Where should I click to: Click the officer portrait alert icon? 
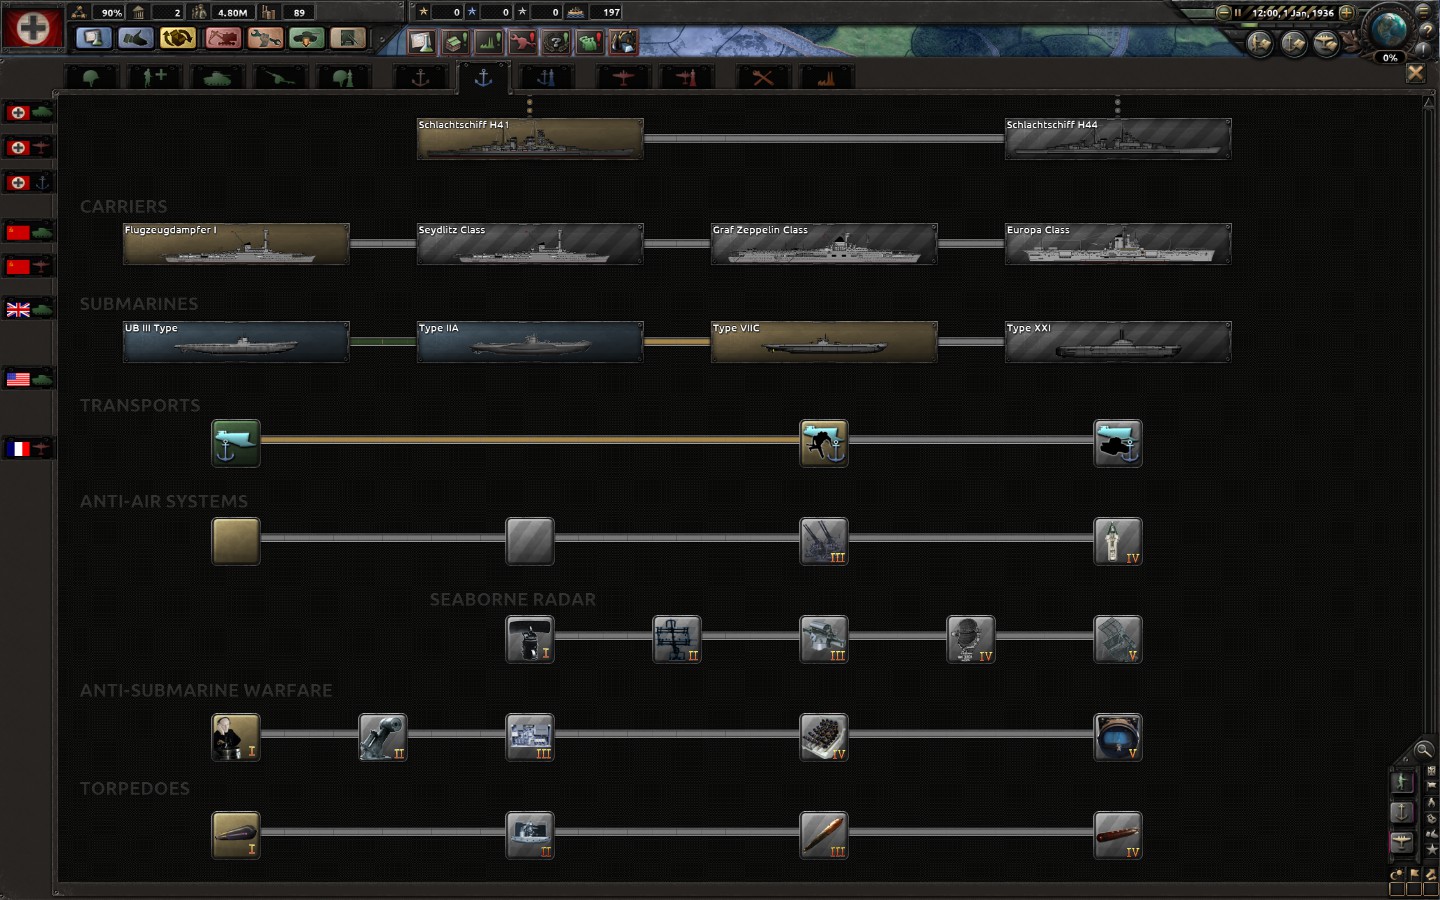624,41
